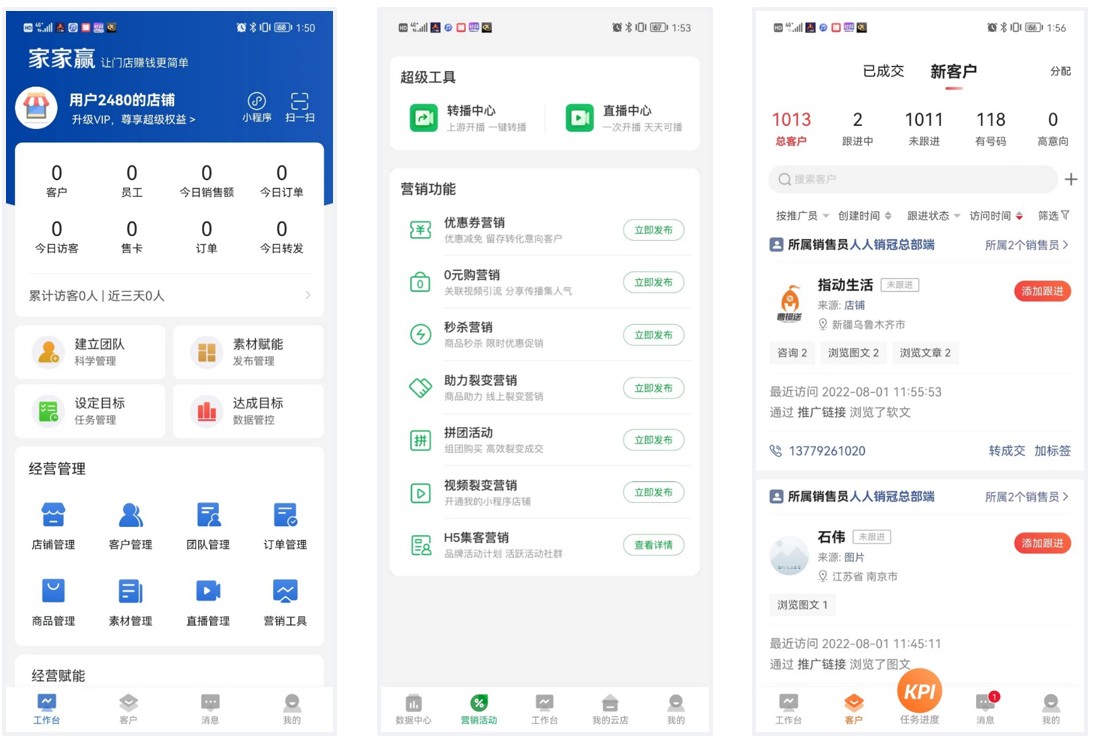Tap 查看详情 for H5集客营销
The image size is (1098, 742).
pos(653,545)
